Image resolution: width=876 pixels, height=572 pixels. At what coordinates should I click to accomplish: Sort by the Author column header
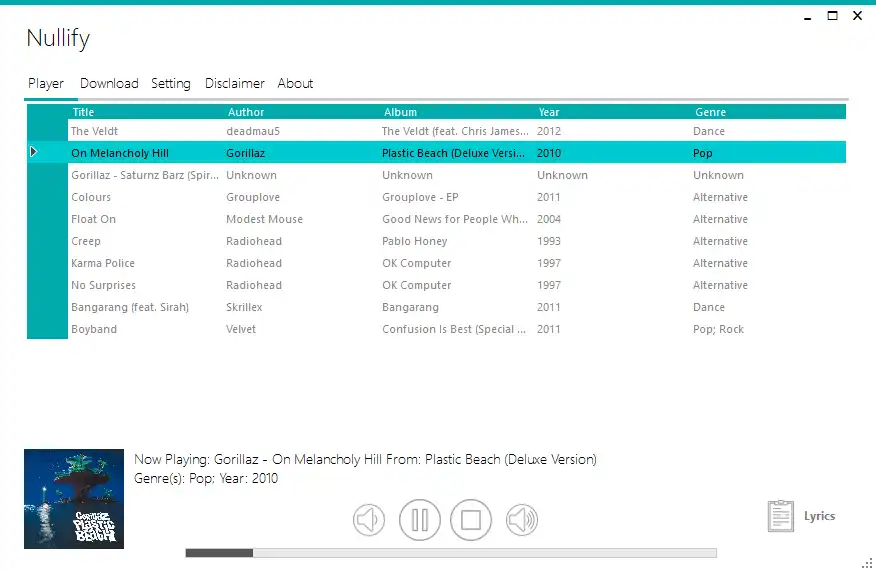[x=246, y=112]
